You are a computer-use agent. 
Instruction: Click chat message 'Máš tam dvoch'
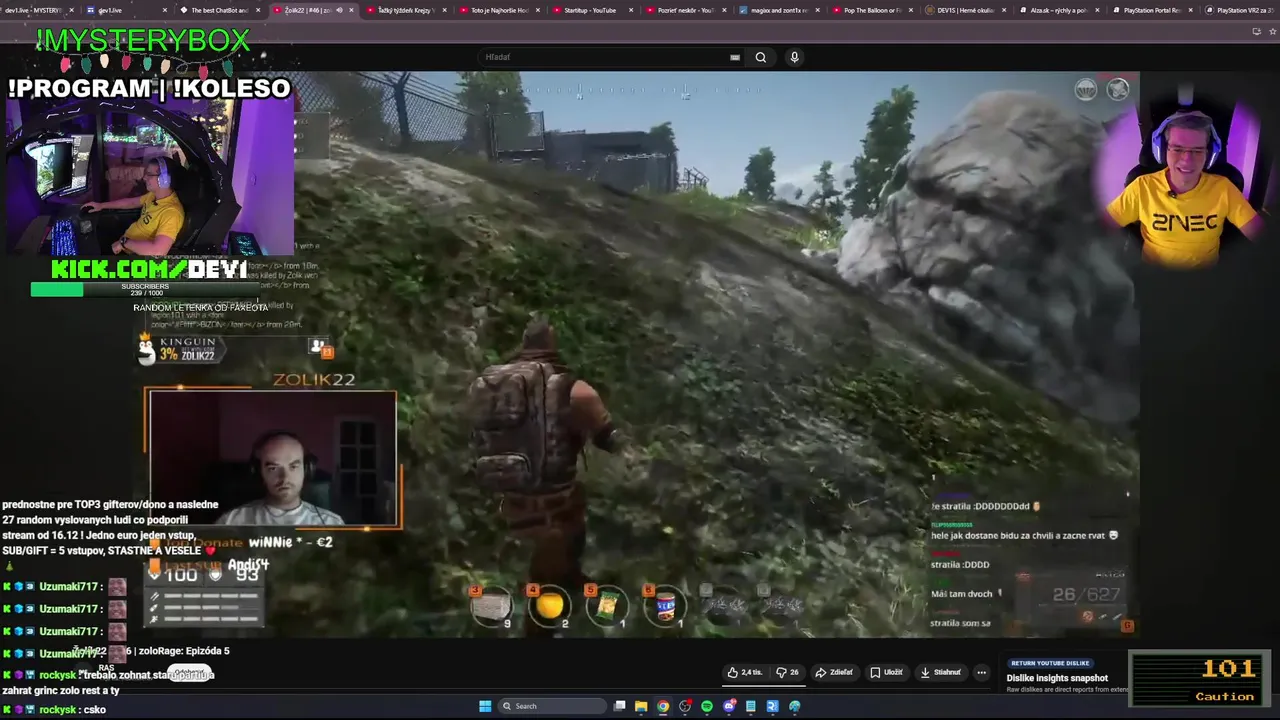(x=962, y=594)
